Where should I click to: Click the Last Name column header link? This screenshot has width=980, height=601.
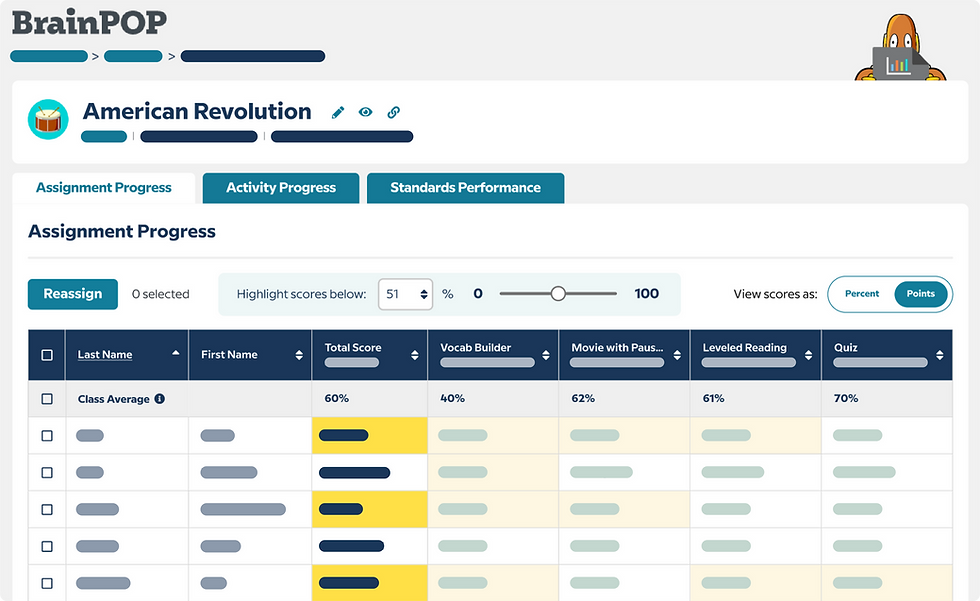[105, 354]
